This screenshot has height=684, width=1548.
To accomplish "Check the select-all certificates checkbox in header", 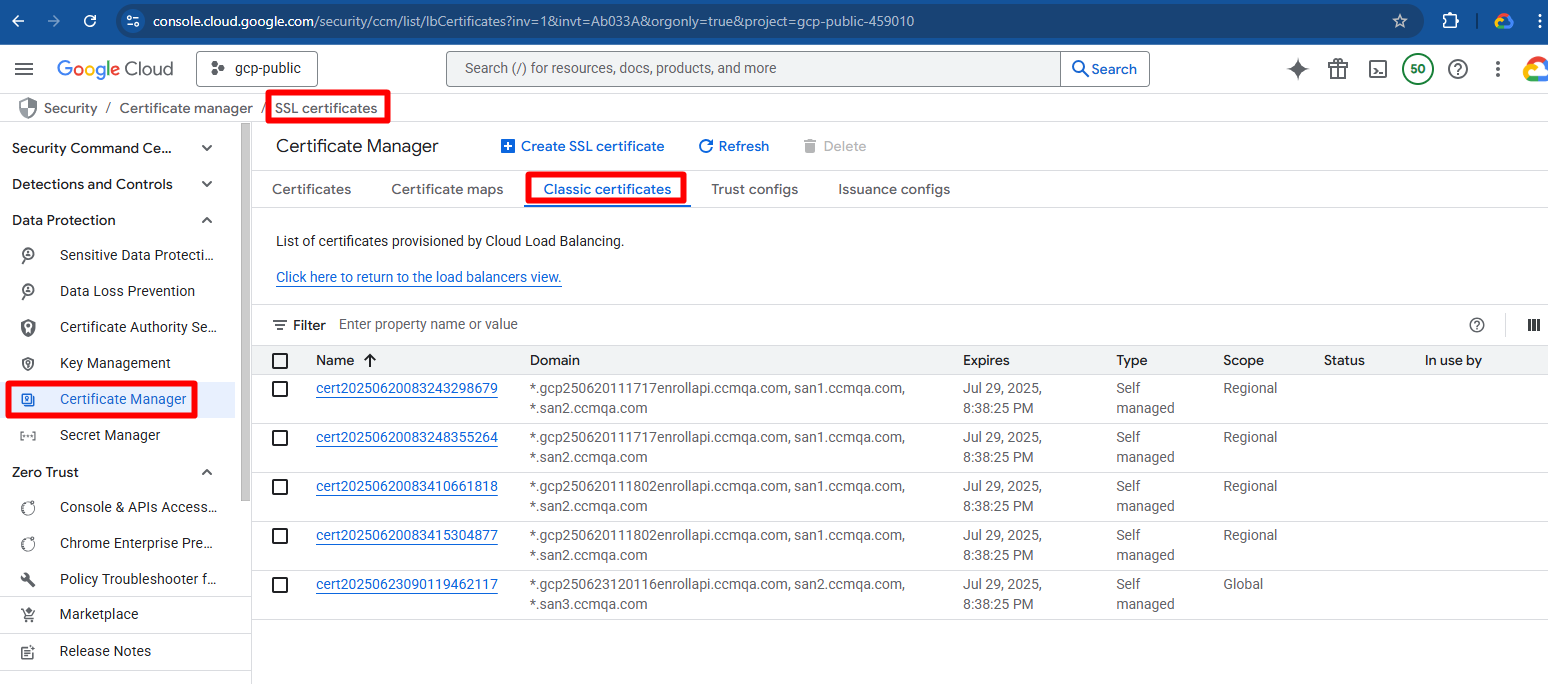I will point(280,361).
